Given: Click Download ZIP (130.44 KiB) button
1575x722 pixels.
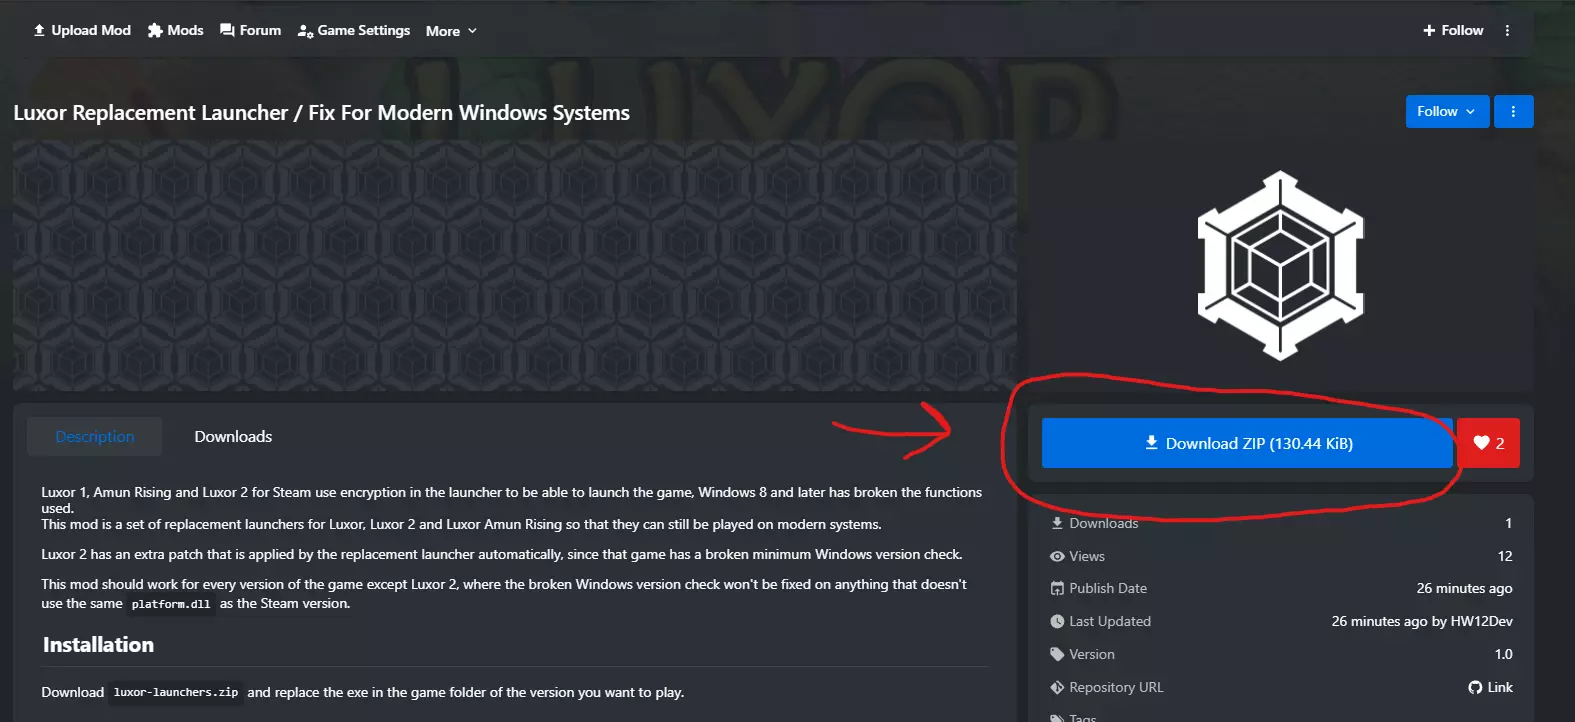Looking at the screenshot, I should (x=1247, y=443).
